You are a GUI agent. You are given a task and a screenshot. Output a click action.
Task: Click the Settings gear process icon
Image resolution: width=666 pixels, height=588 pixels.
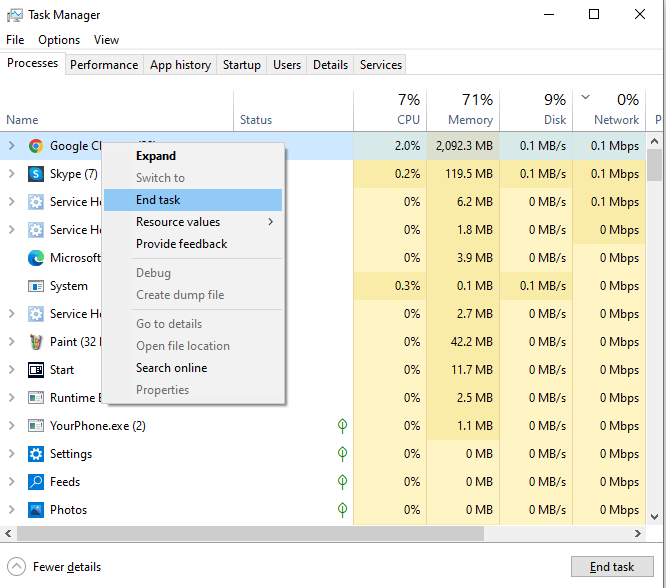[x=36, y=454]
